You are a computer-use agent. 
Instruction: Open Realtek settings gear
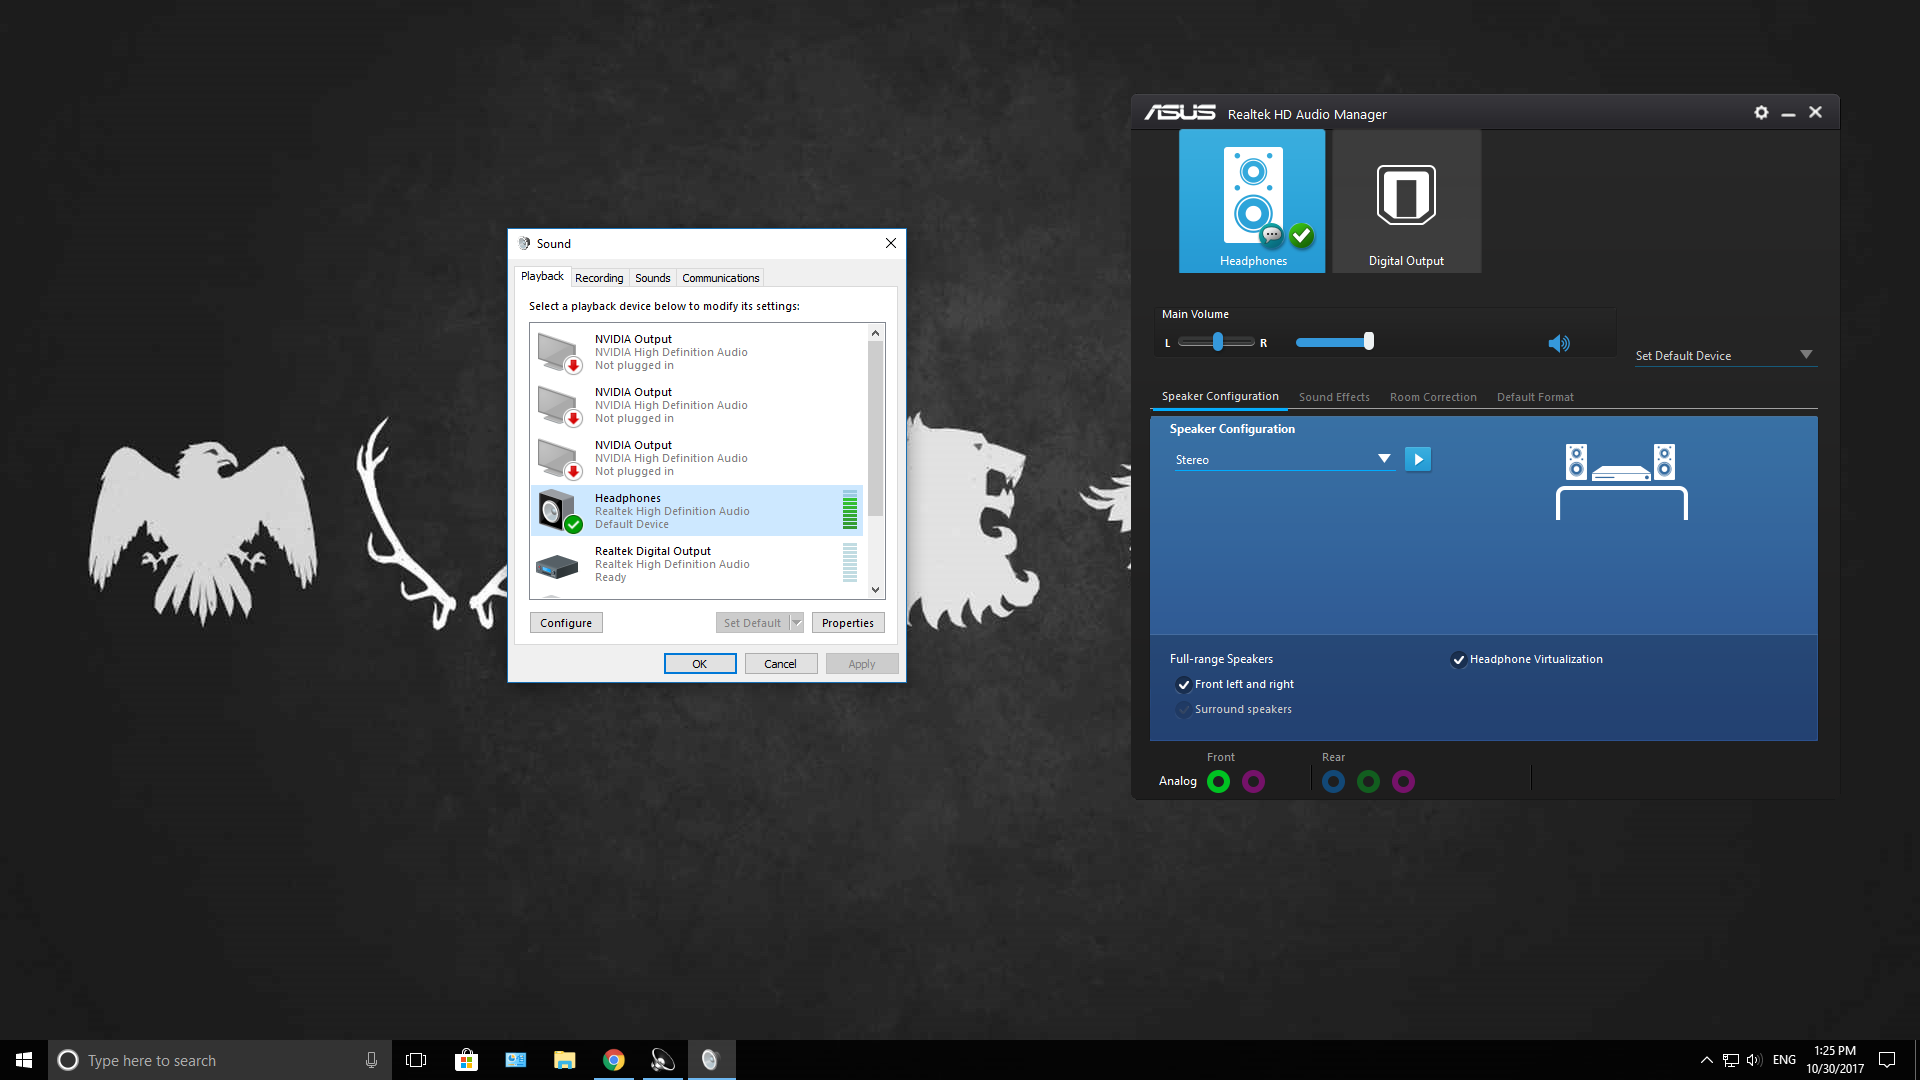pyautogui.click(x=1761, y=113)
